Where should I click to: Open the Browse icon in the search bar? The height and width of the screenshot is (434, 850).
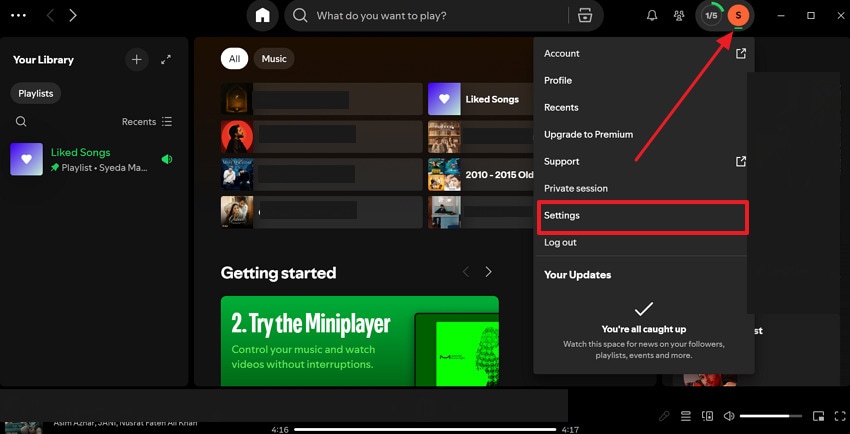click(584, 16)
